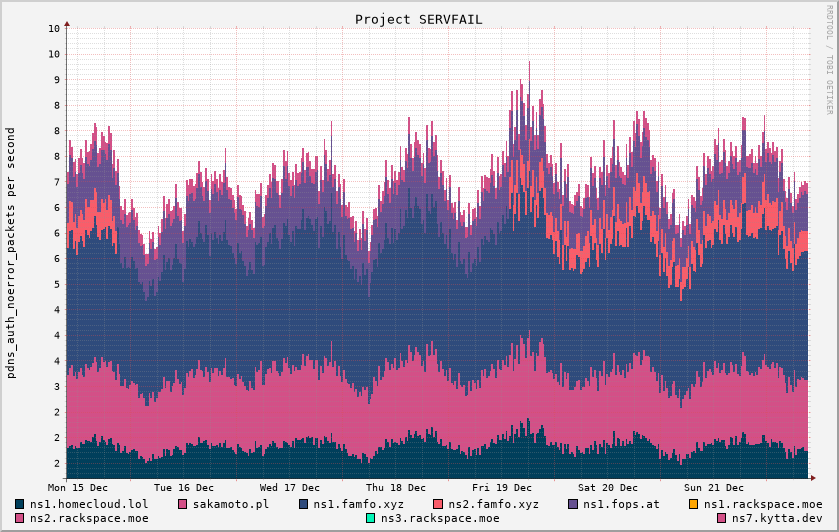Viewport: 839px width, 532px height.
Task: Select the ns7.kytta.dev legend color swatch
Action: (721, 518)
